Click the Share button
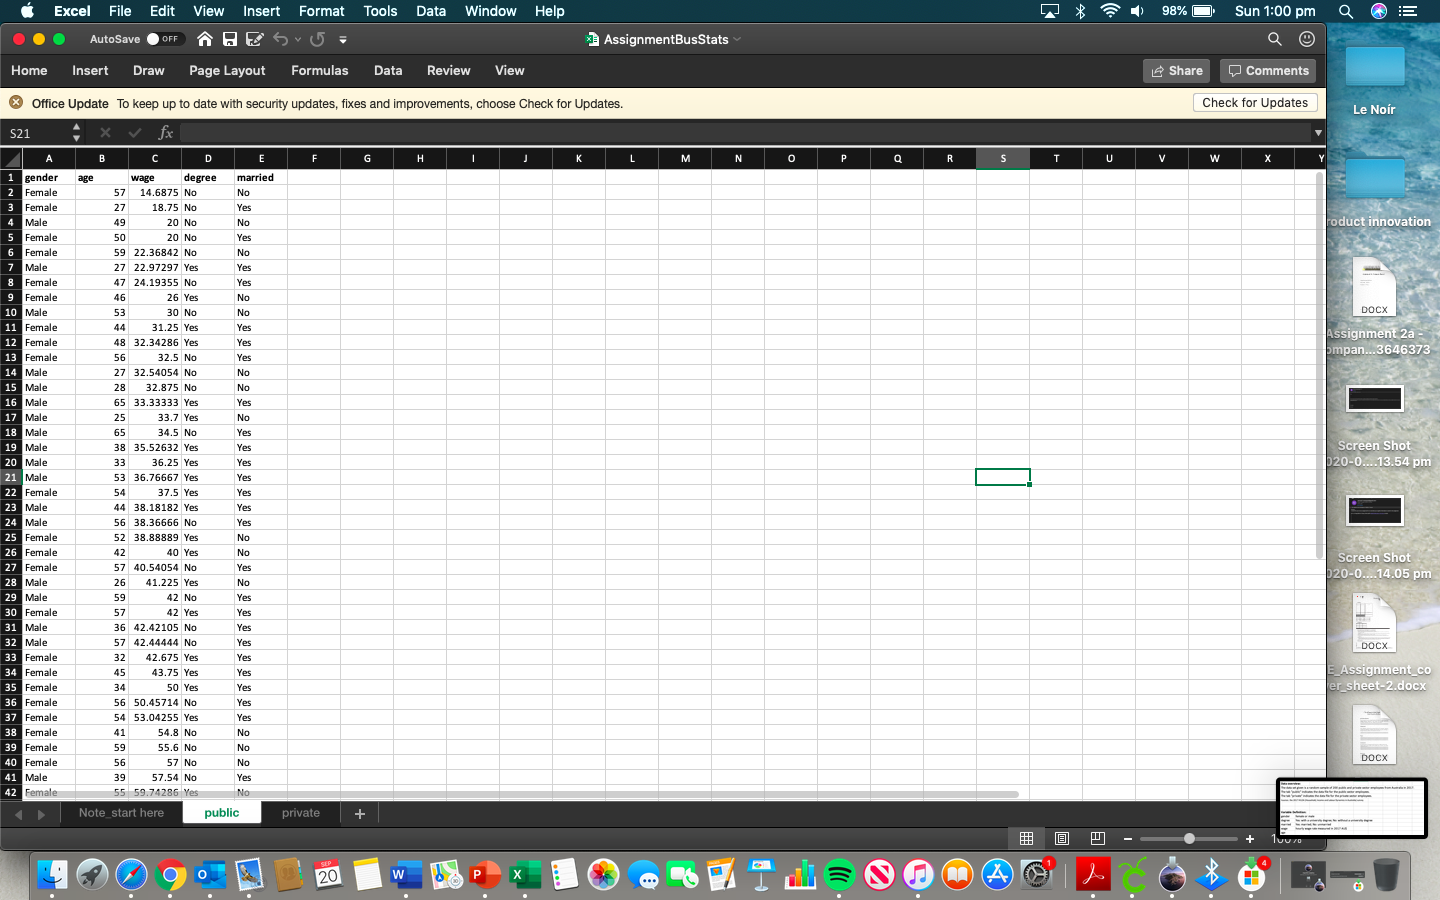The height and width of the screenshot is (900, 1440). tap(1176, 71)
